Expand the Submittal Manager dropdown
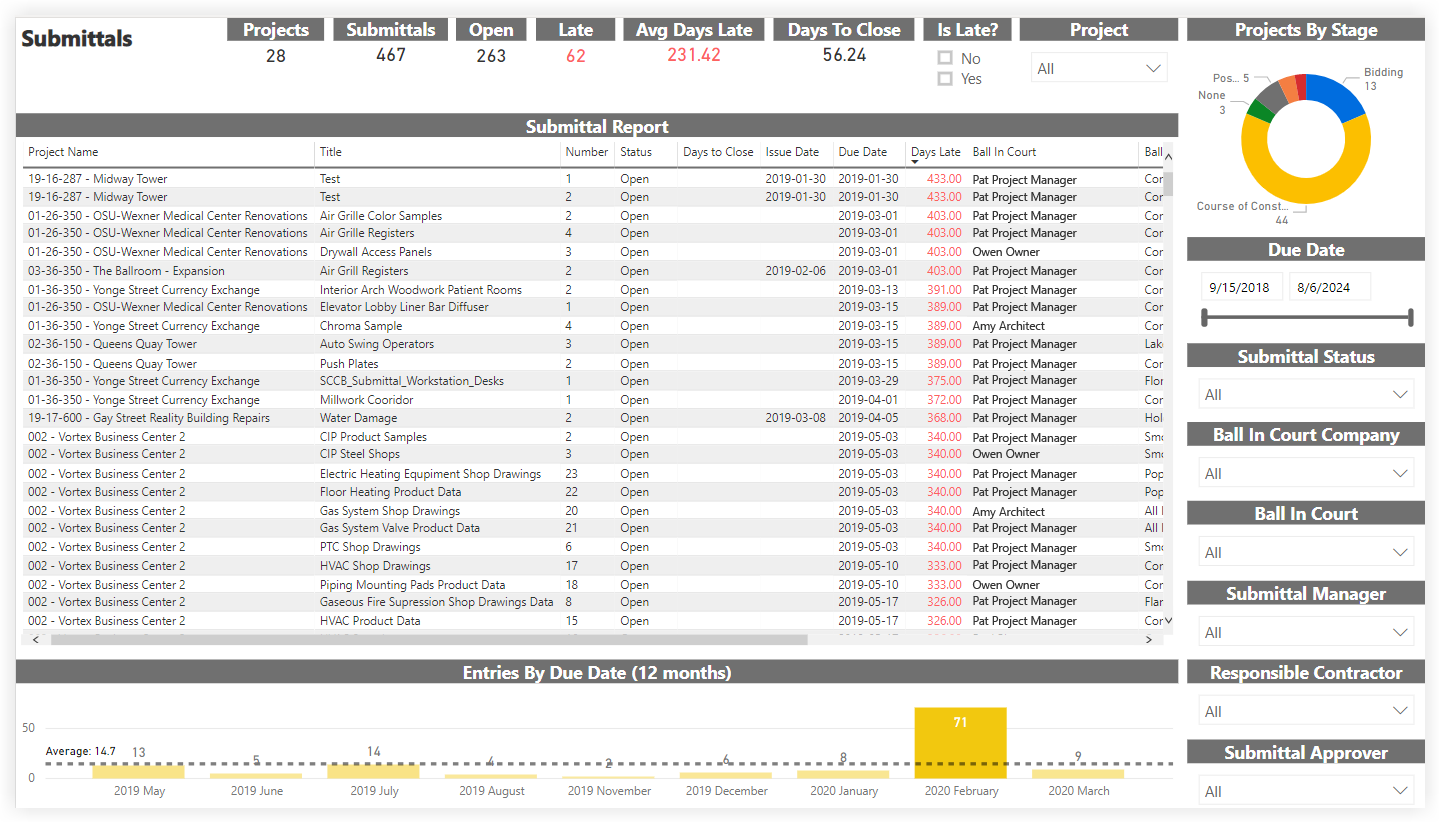 pos(1305,632)
